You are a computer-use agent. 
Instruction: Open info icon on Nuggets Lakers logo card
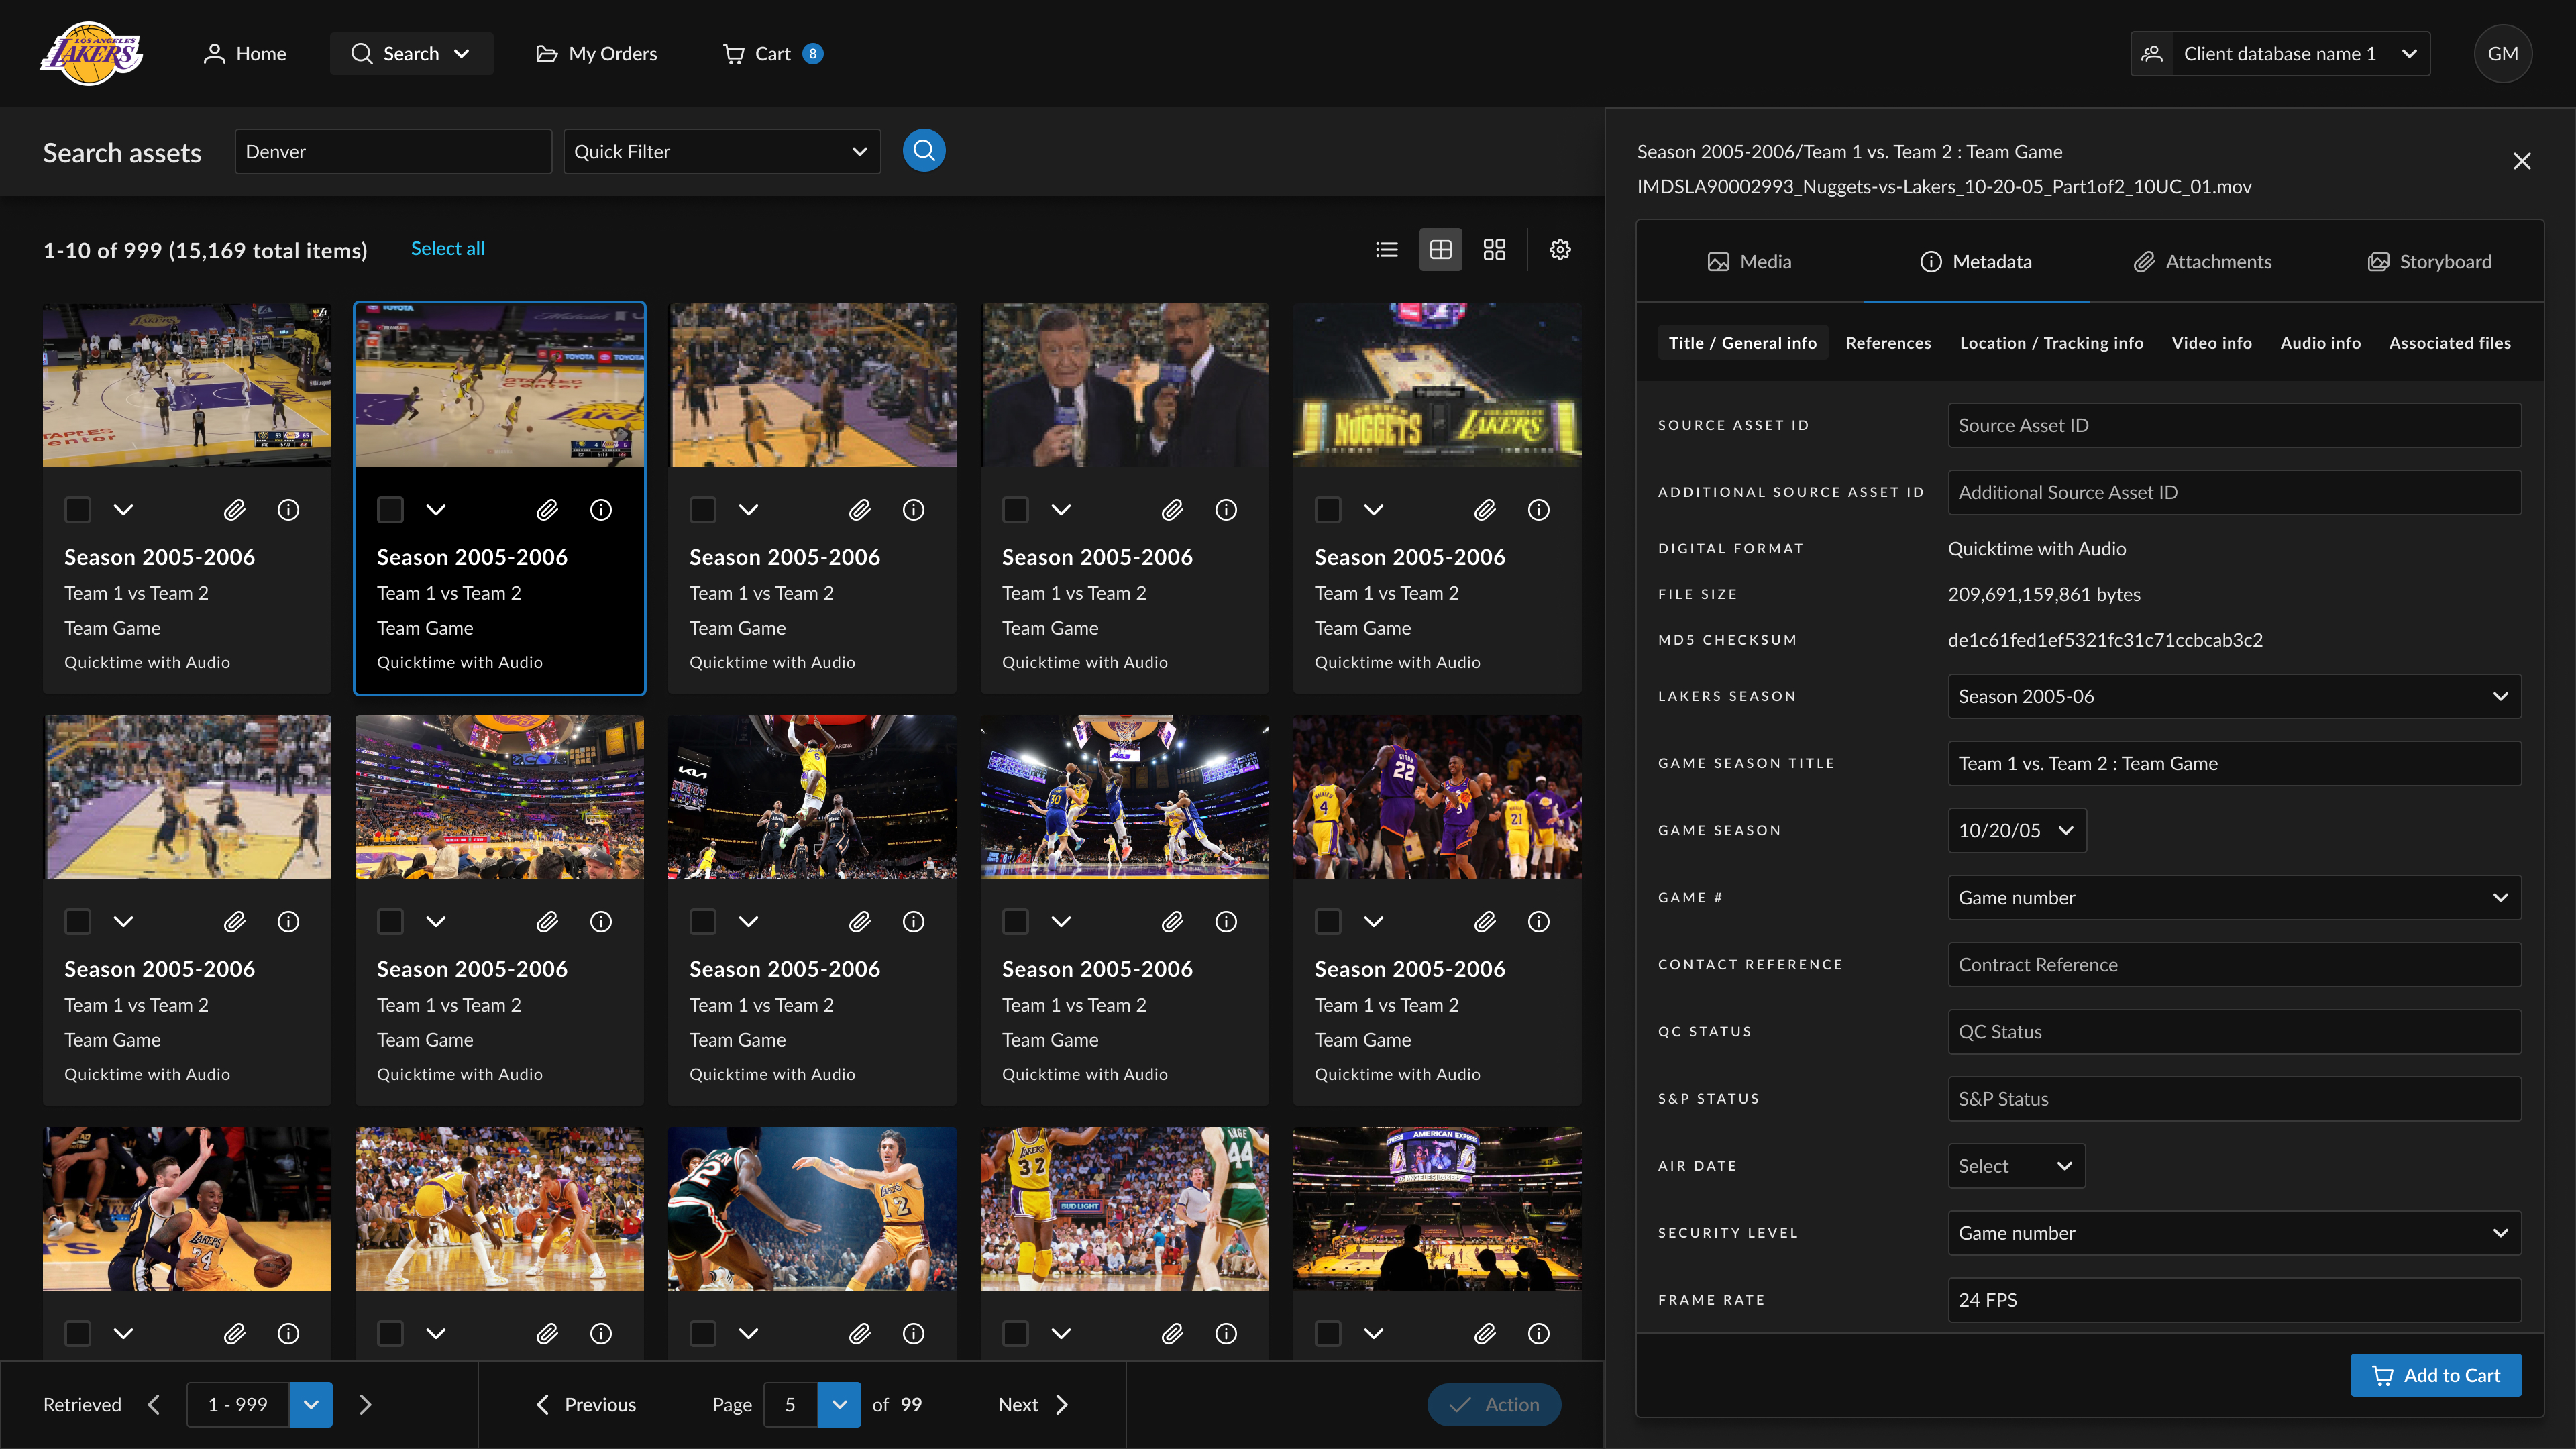coord(1538,510)
